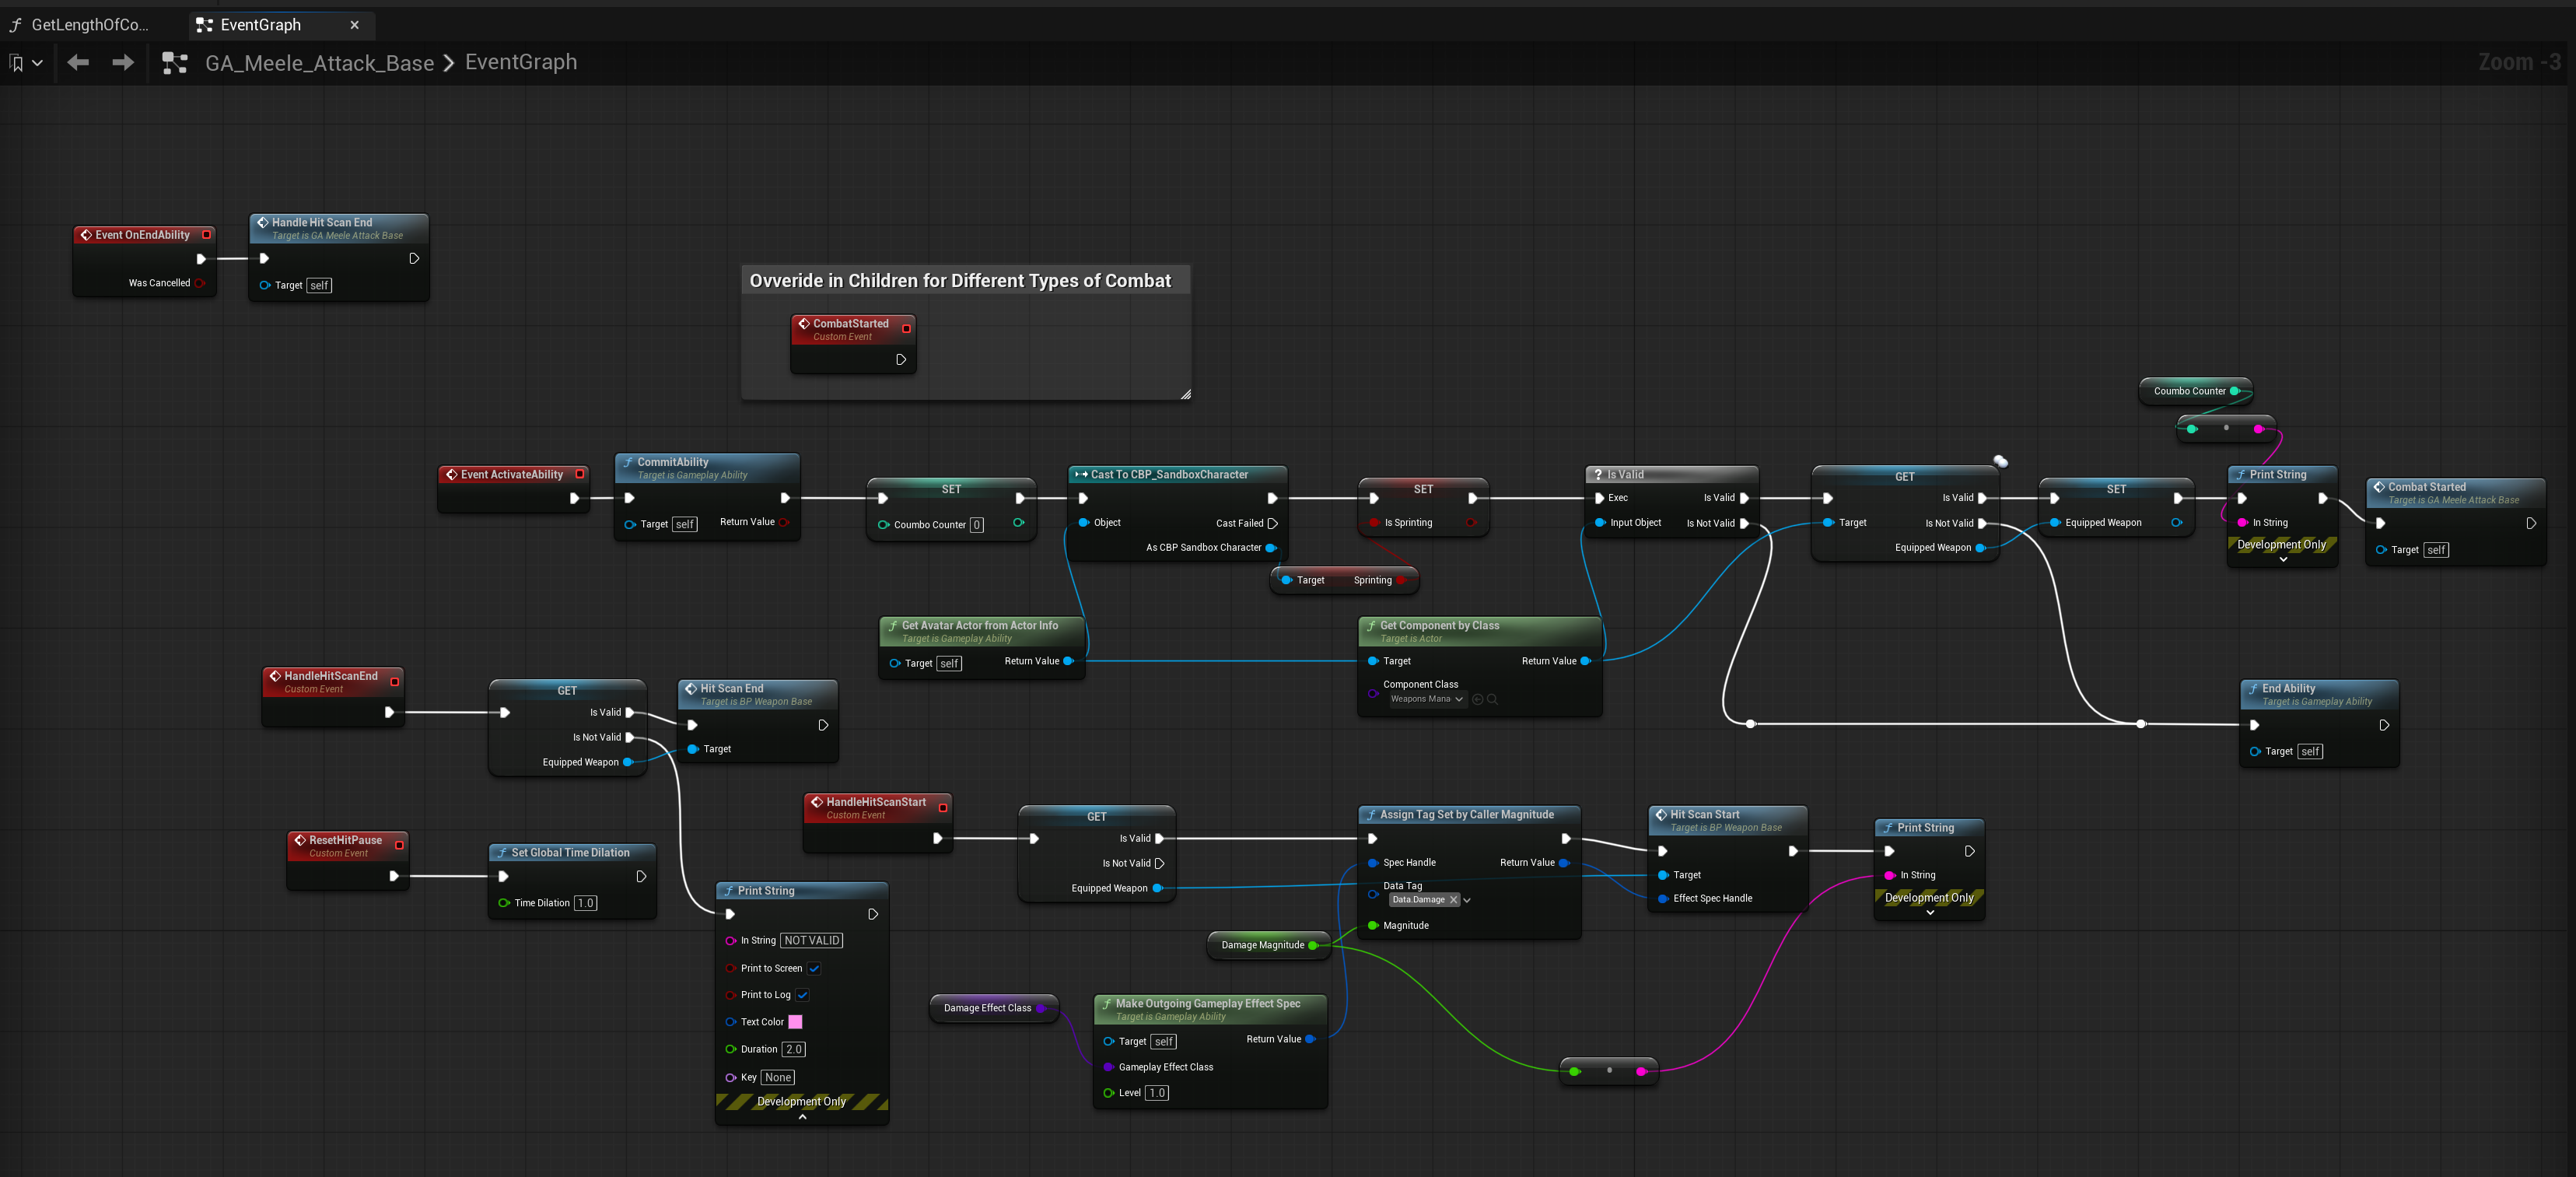Collapse the NOT VALID Print String advanced options
This screenshot has width=2576, height=1177.
point(802,1117)
